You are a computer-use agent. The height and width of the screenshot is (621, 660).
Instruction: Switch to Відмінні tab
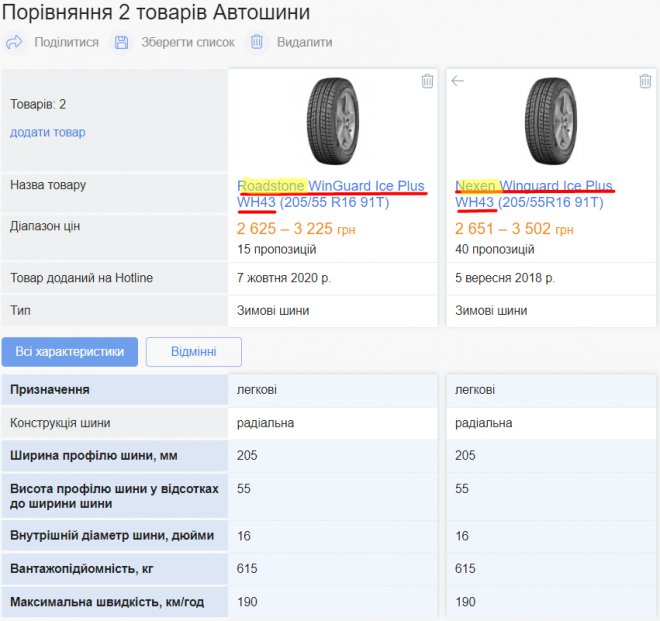pos(194,352)
